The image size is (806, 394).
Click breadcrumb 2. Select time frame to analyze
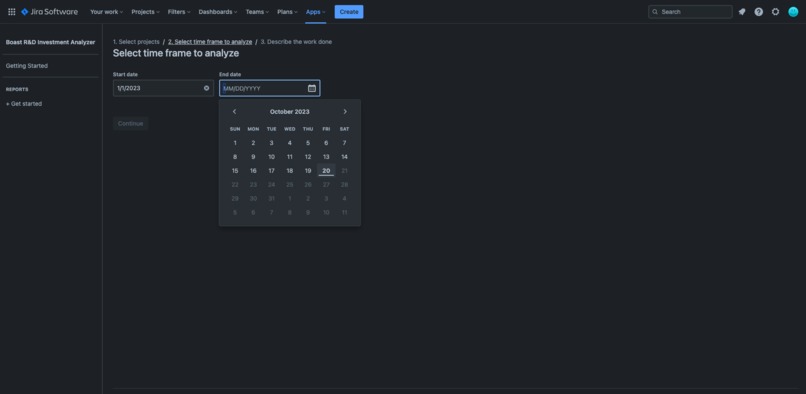click(210, 42)
